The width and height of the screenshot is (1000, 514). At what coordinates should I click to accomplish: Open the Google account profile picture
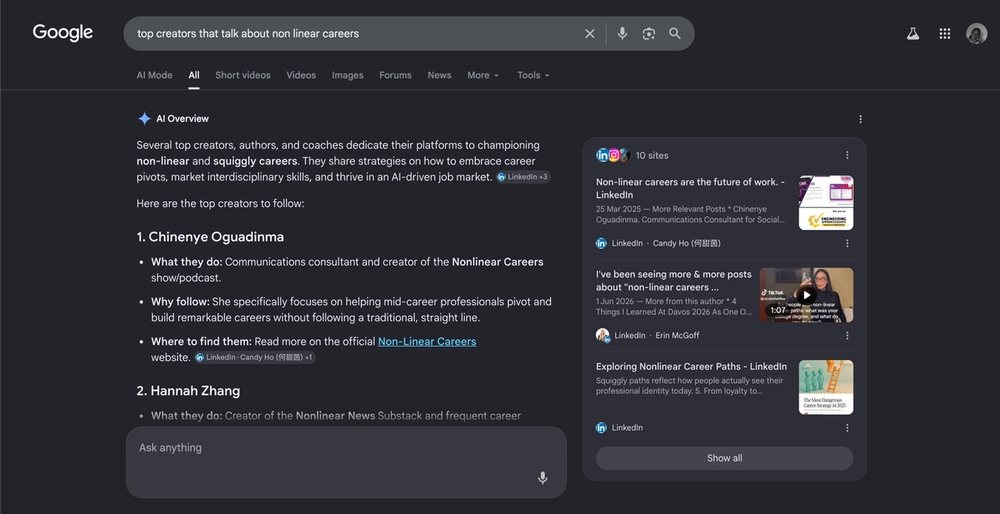976,34
